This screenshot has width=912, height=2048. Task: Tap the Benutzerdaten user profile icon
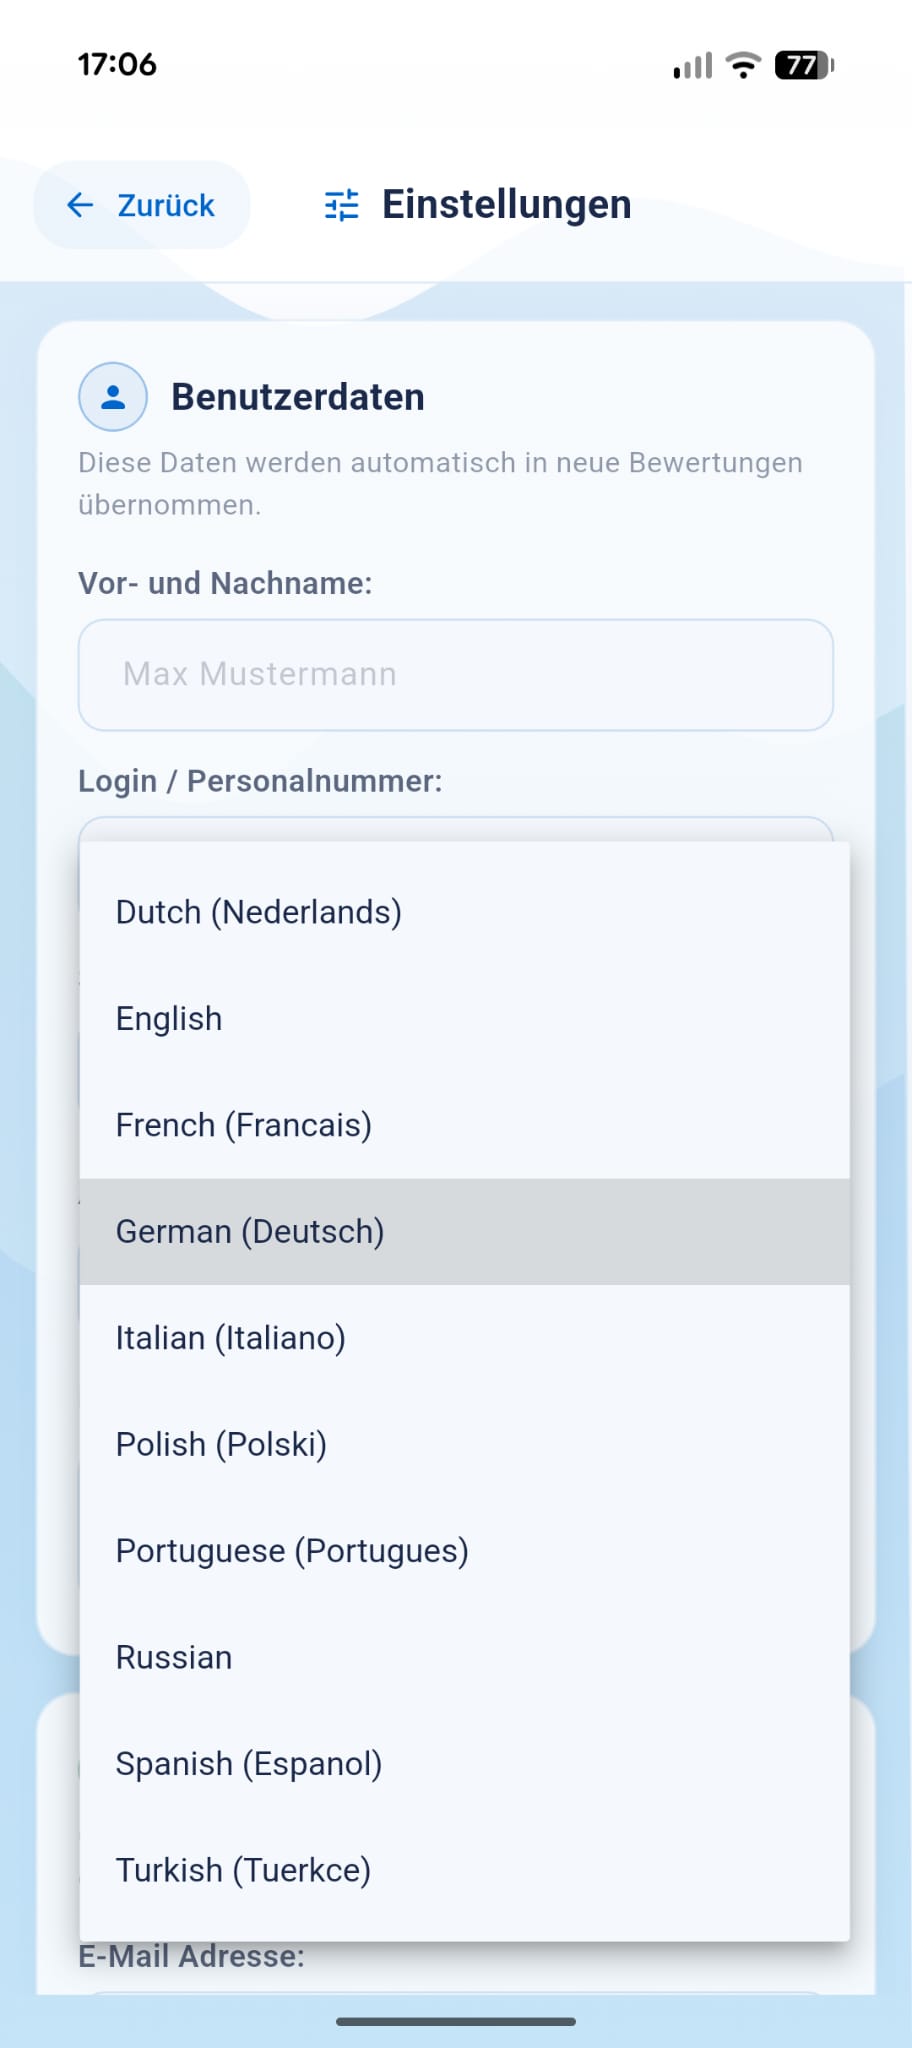tap(113, 397)
